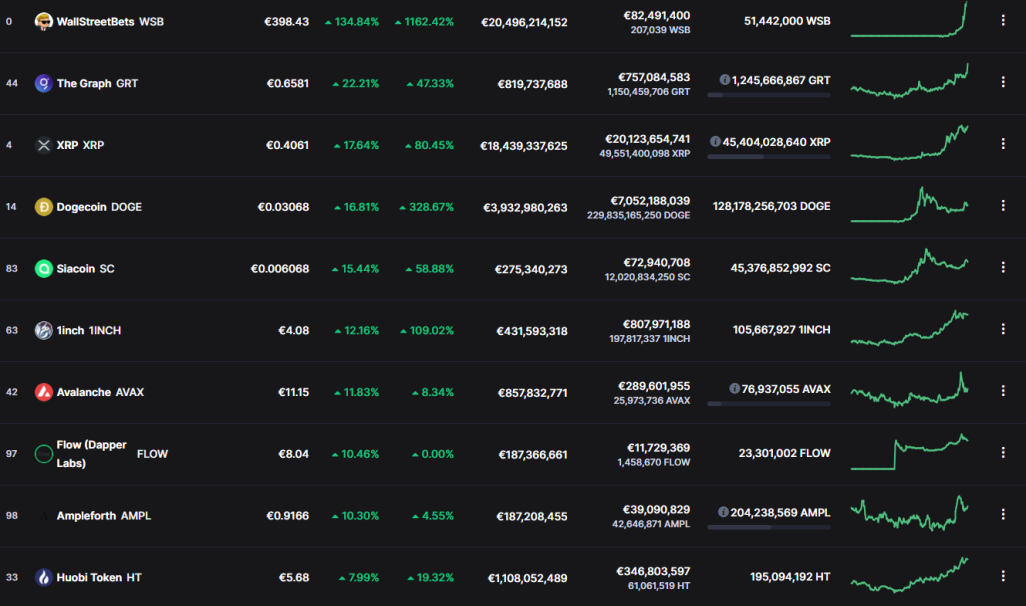Click the XRP circulating supply progress bar
The height and width of the screenshot is (606, 1026).
coord(769,157)
